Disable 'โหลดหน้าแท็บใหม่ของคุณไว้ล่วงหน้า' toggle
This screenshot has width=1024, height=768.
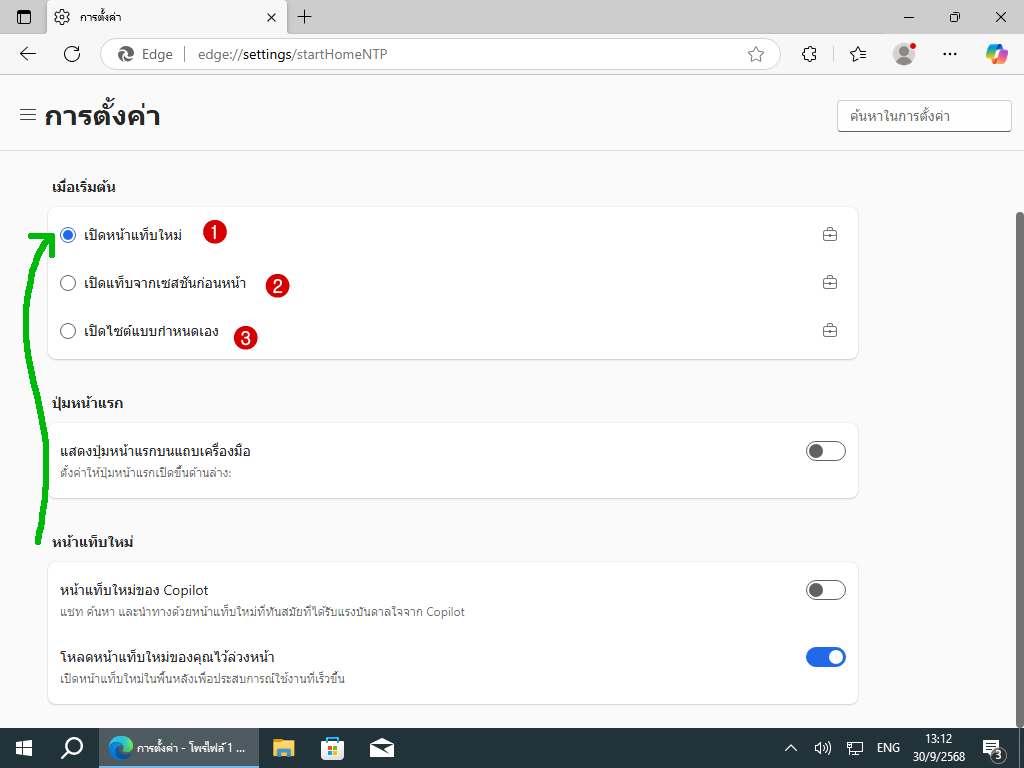click(825, 657)
